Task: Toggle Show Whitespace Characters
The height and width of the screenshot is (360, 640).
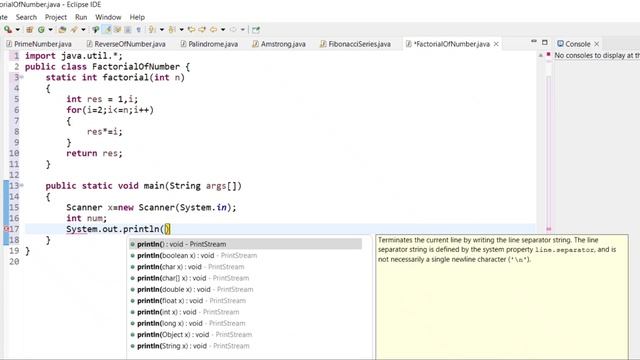Action: tap(138, 29)
